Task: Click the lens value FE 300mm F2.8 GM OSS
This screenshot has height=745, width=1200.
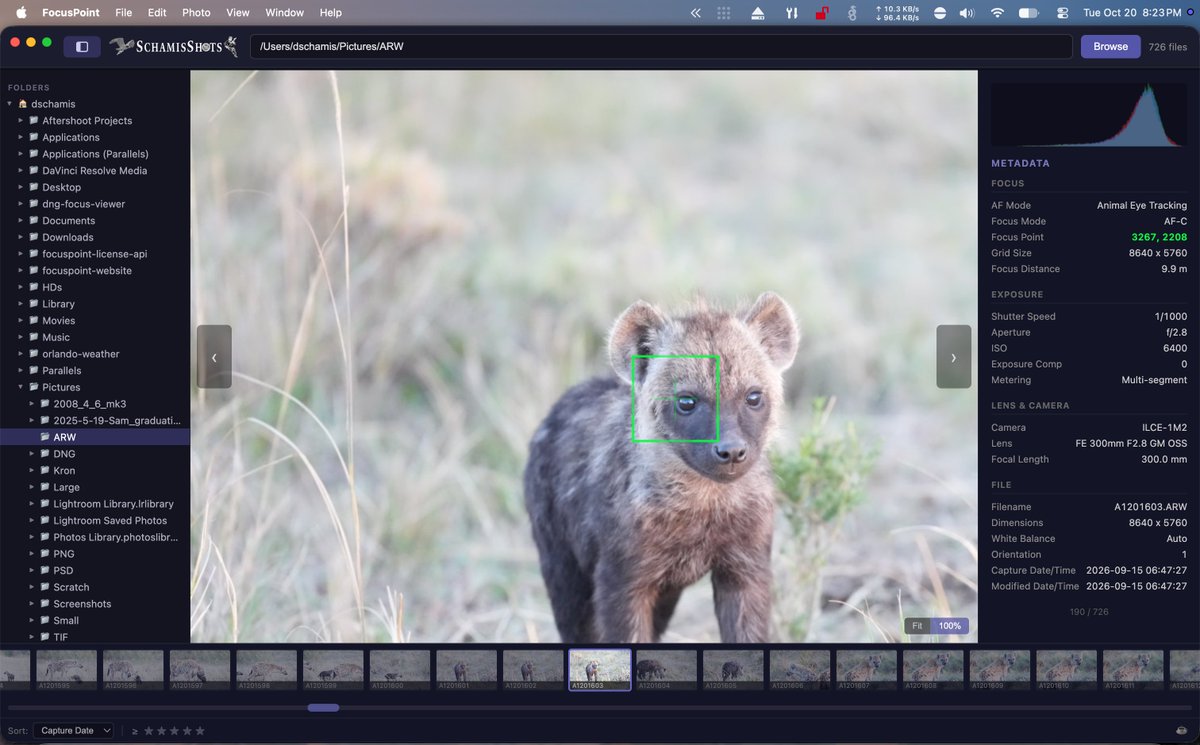Action: (x=1131, y=443)
